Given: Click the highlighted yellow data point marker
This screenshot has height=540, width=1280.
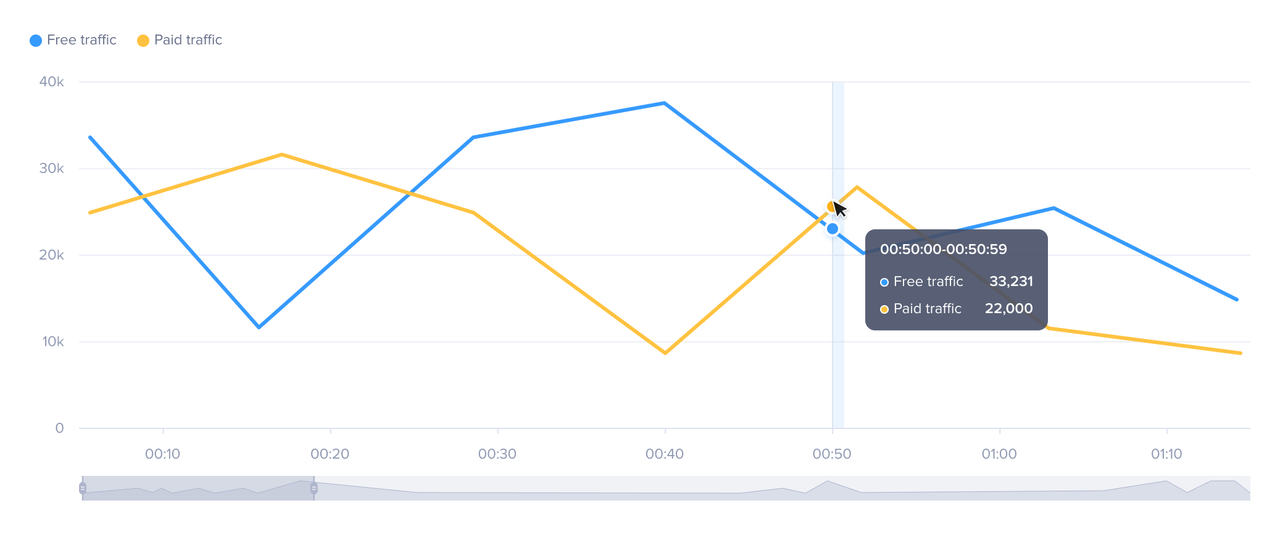Looking at the screenshot, I should (831, 207).
